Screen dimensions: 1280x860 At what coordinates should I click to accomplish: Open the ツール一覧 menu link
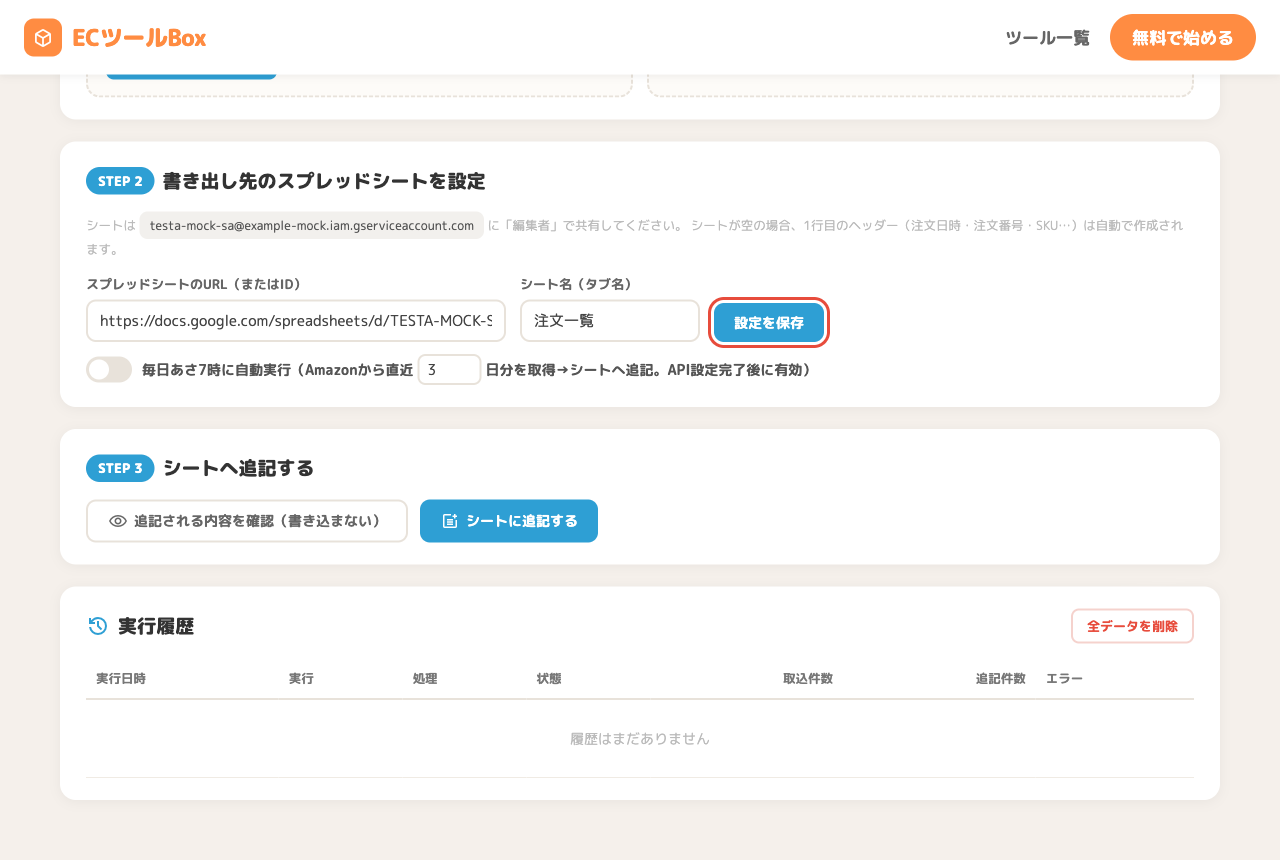tap(1047, 38)
